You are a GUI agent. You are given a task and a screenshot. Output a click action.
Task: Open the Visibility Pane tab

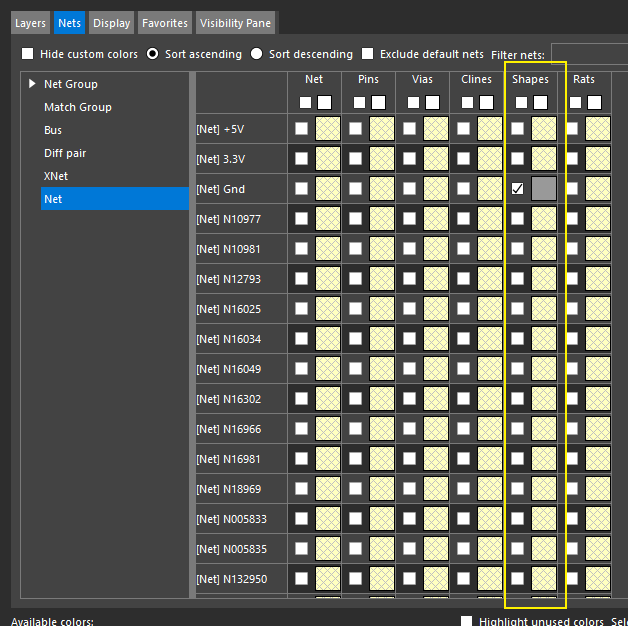click(234, 23)
